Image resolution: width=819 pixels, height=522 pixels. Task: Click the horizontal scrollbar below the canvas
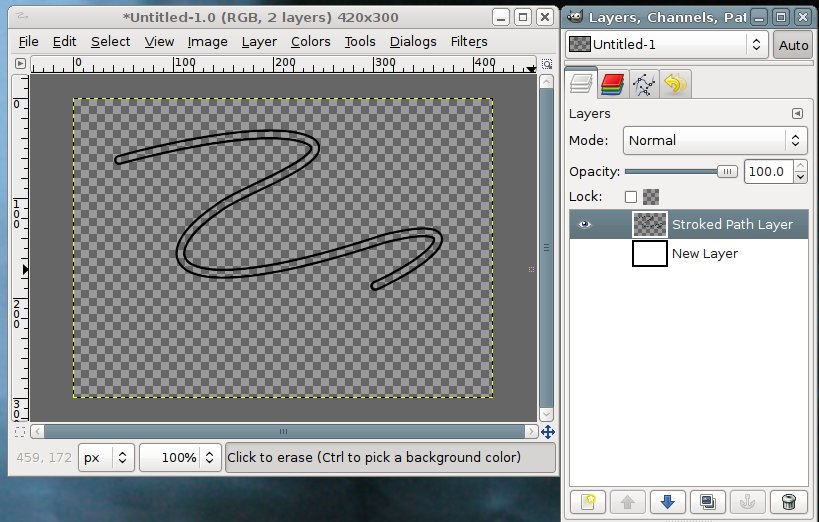(x=284, y=432)
